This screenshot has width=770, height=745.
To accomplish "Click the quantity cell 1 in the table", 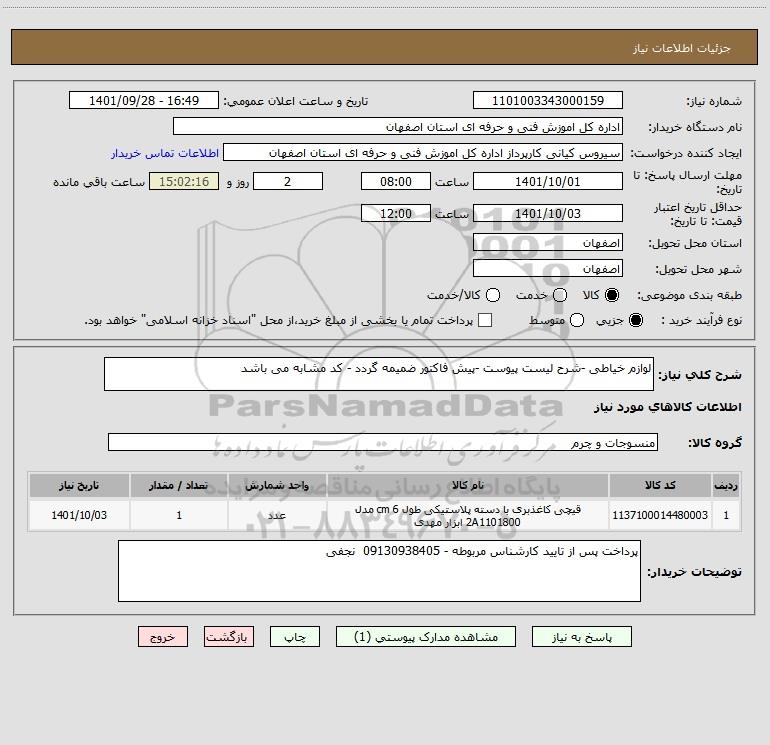I will [179, 515].
